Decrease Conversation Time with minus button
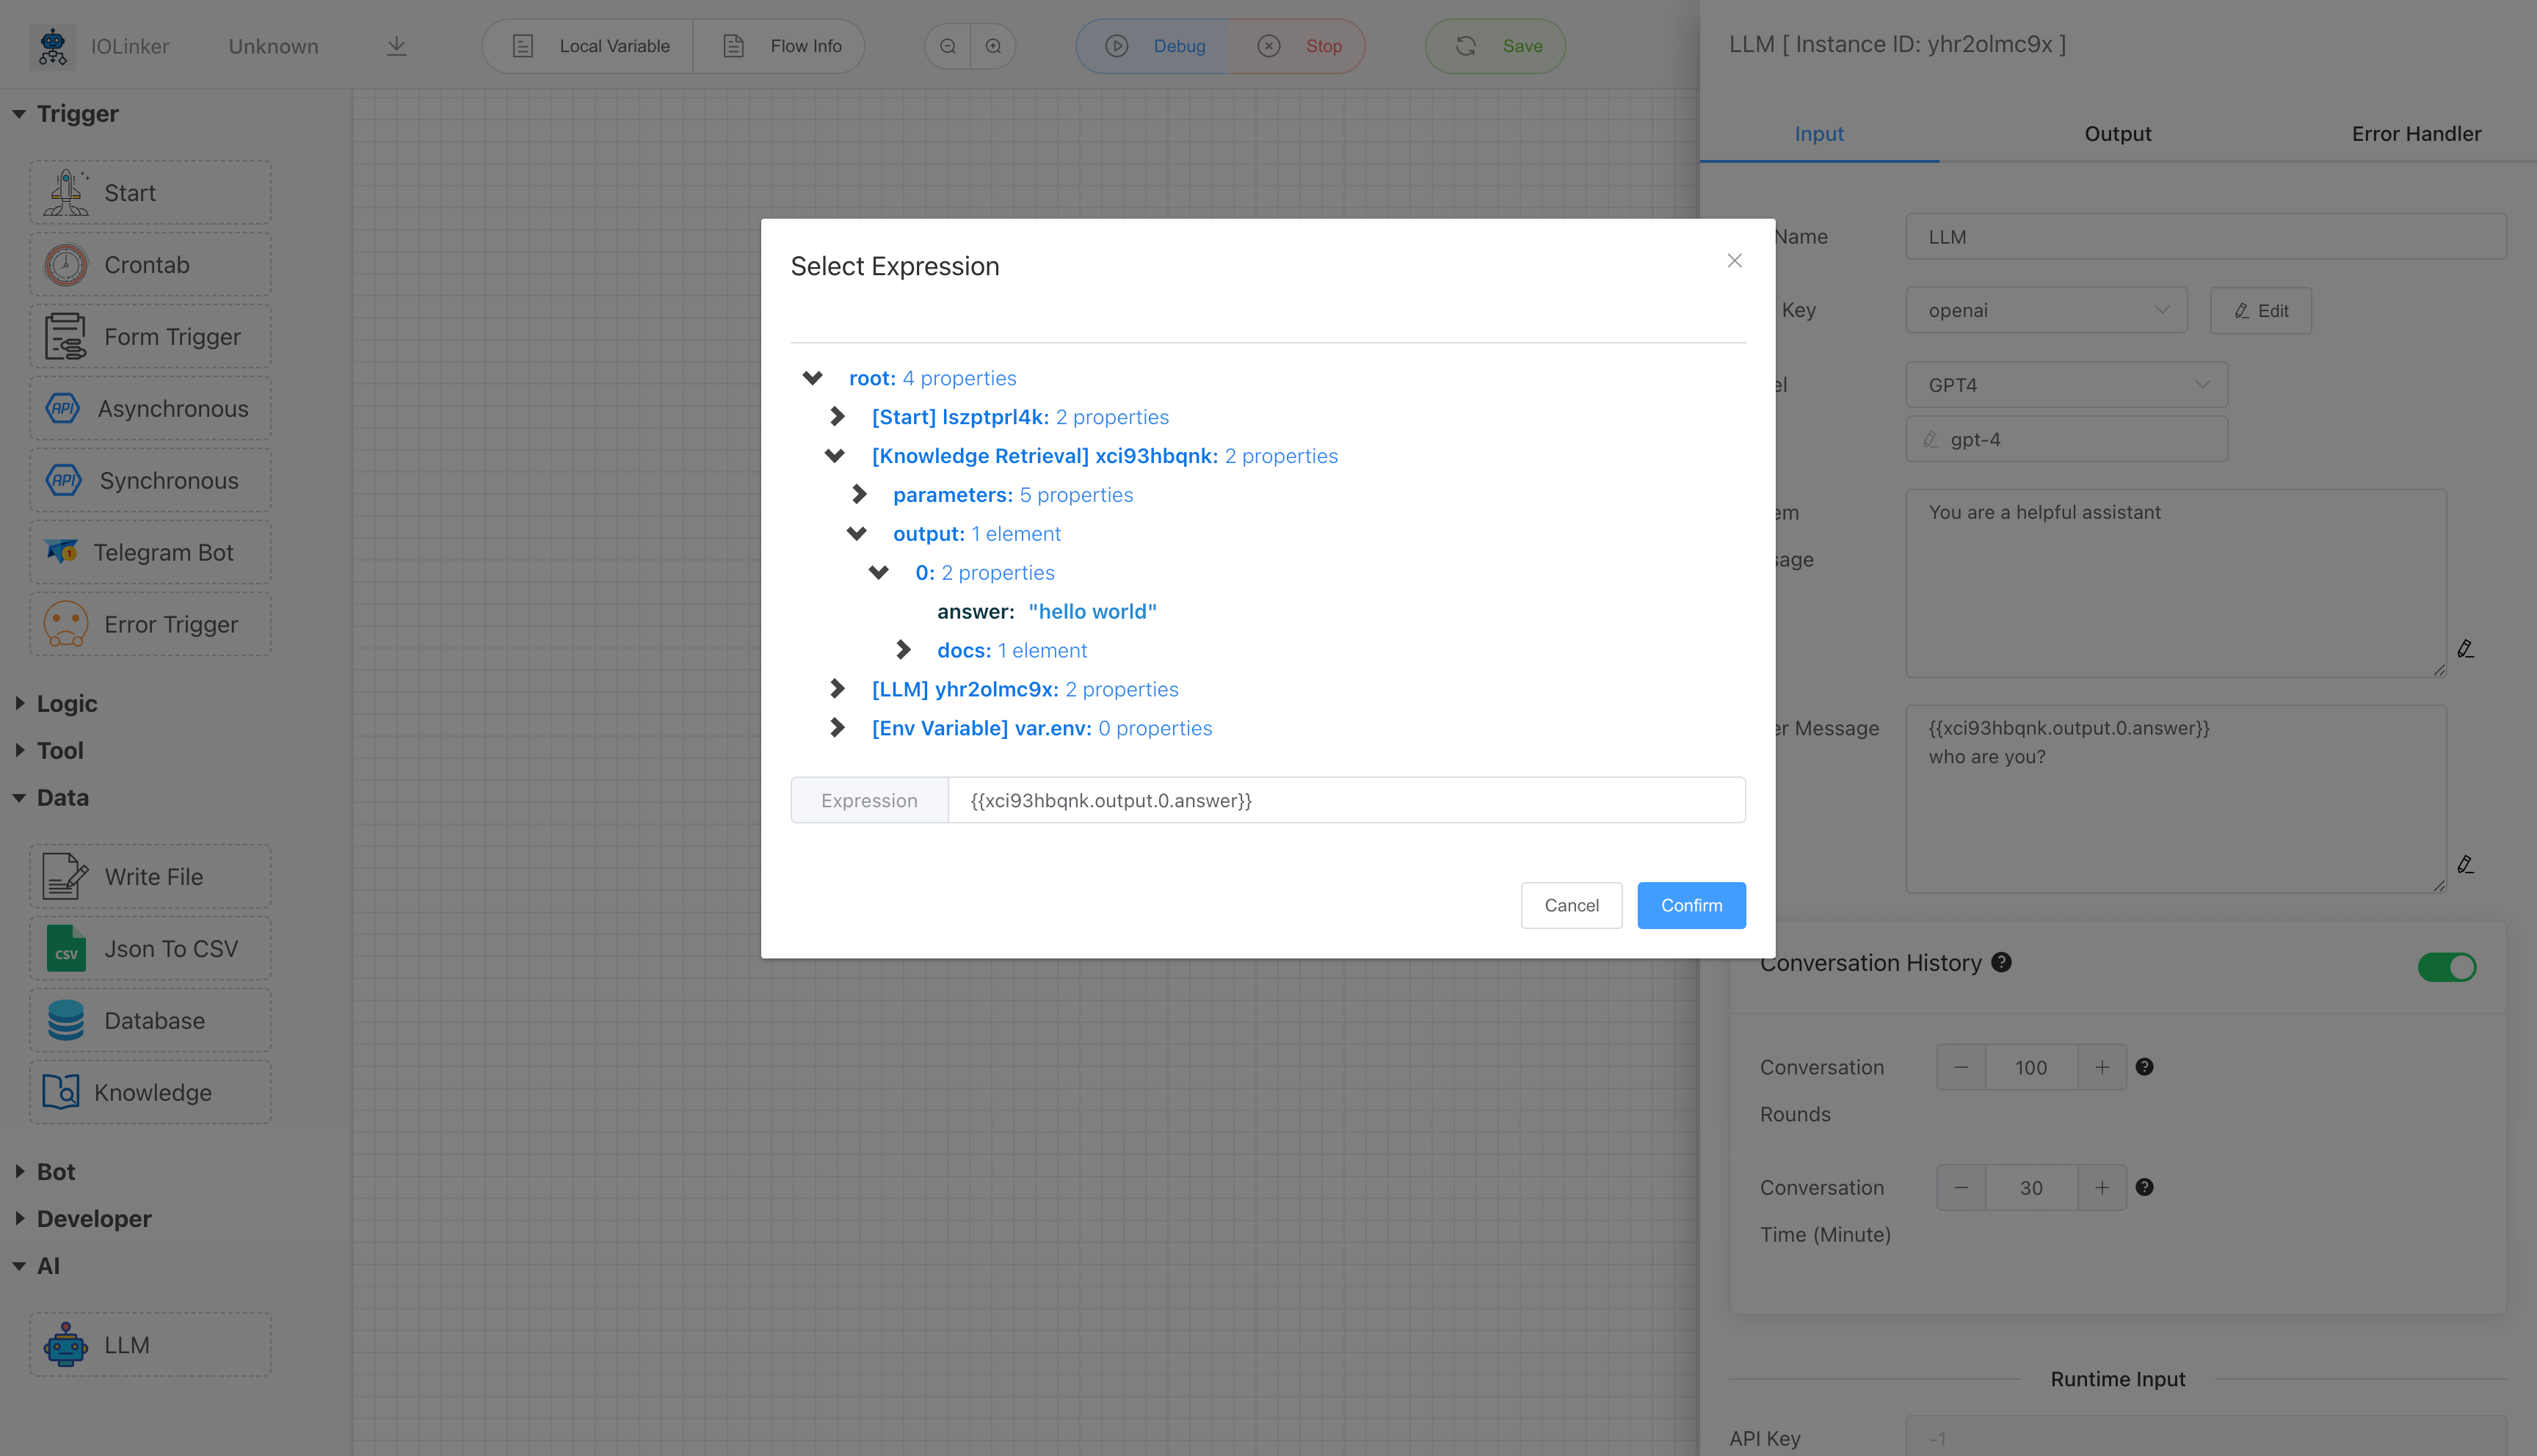The image size is (2537, 1456). 1961,1187
